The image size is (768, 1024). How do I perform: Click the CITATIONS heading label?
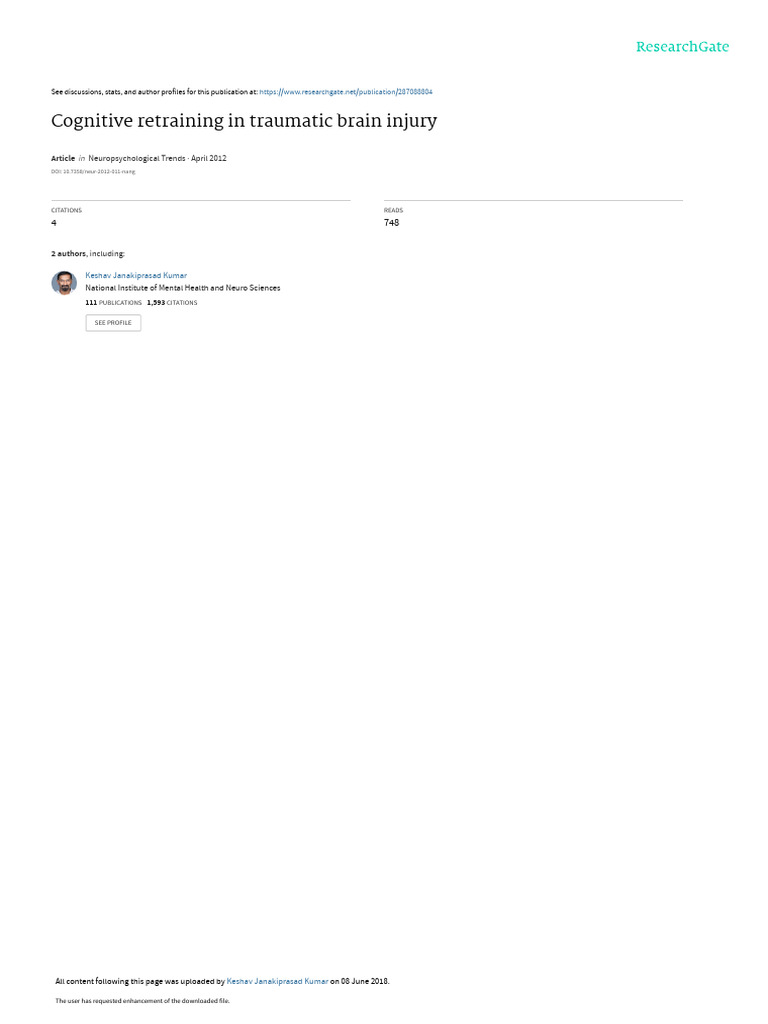(67, 210)
